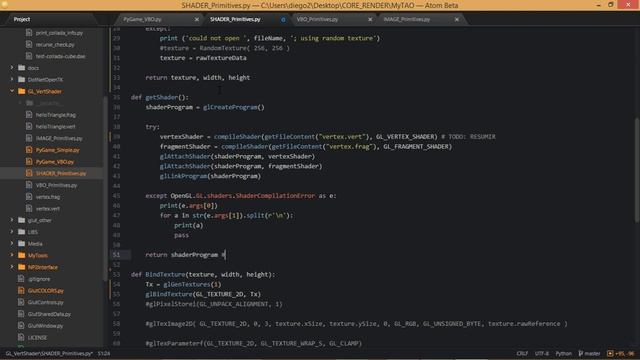Click the NPZInterface folder icon
Screen dimensions: 640x360
point(22,267)
